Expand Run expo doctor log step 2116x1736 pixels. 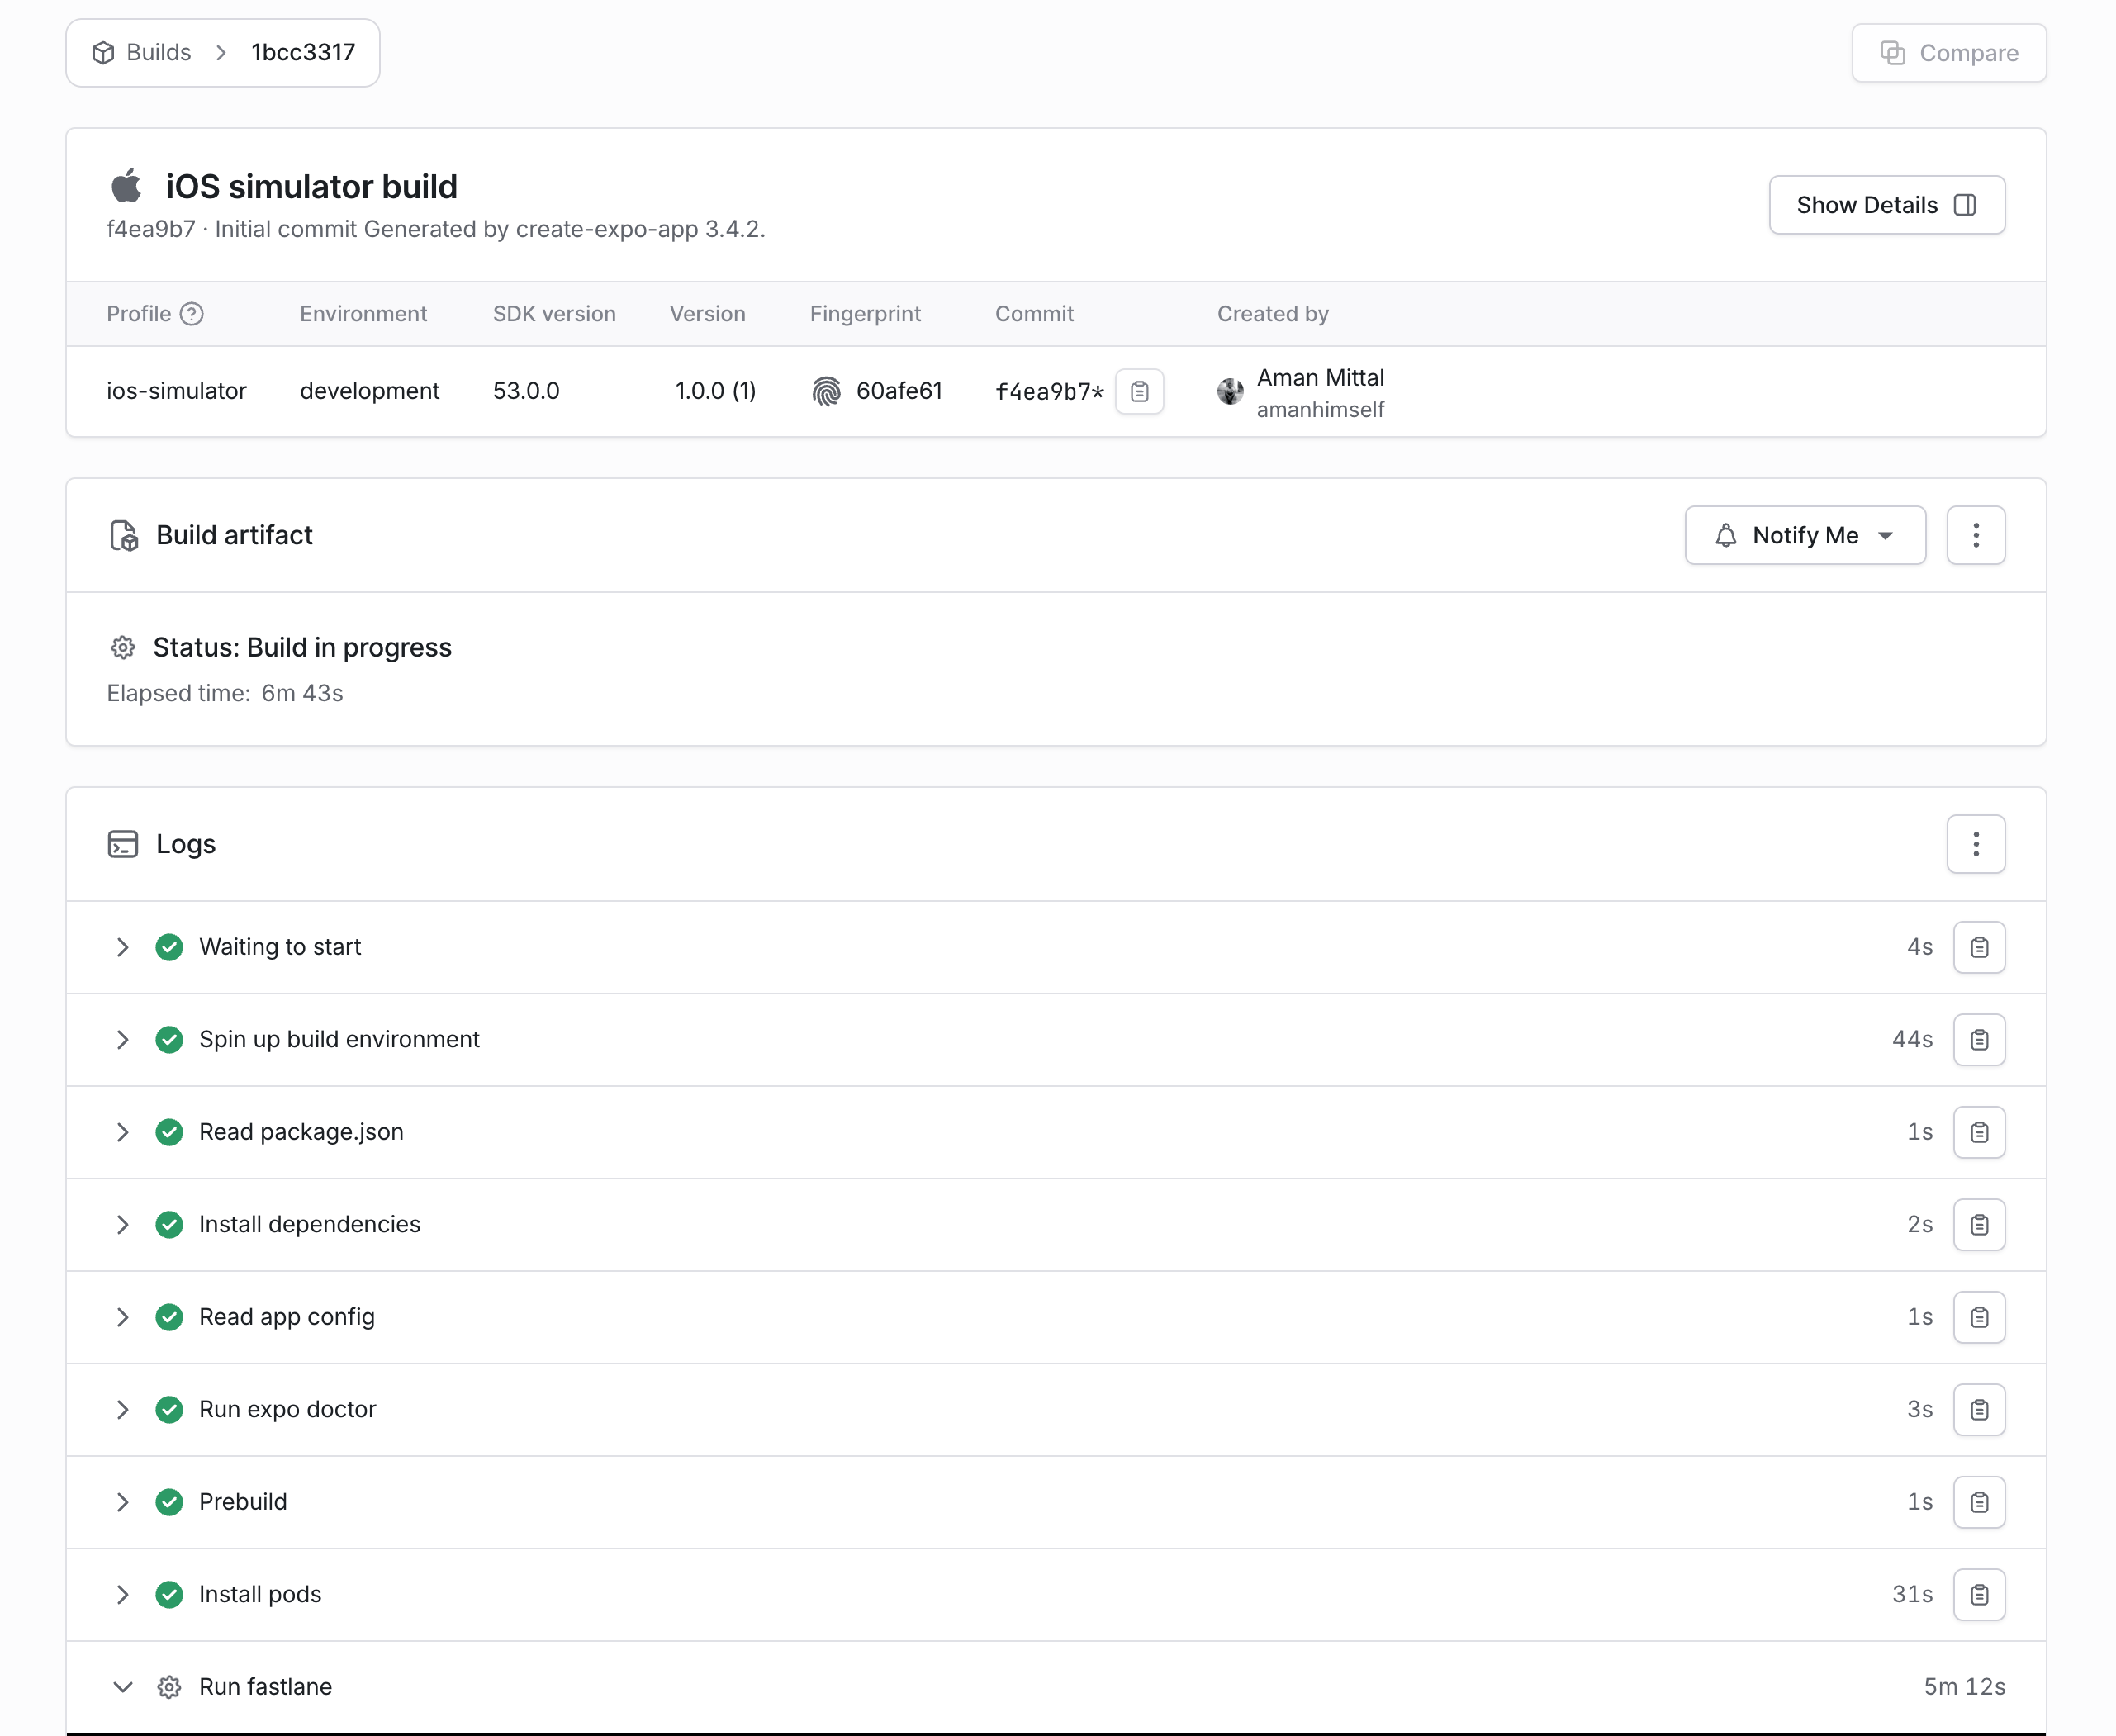point(122,1410)
